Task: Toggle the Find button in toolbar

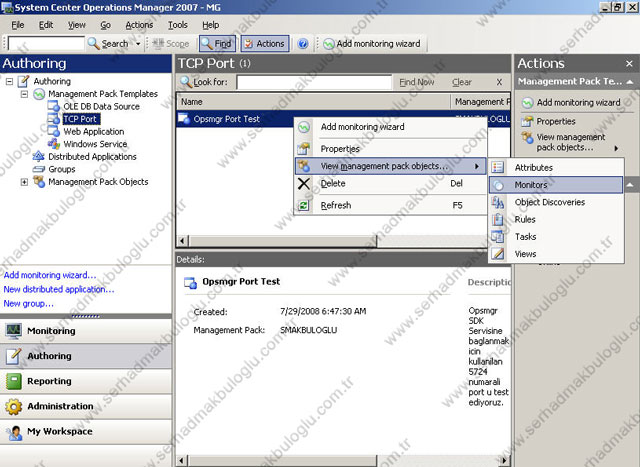Action: click(x=218, y=44)
